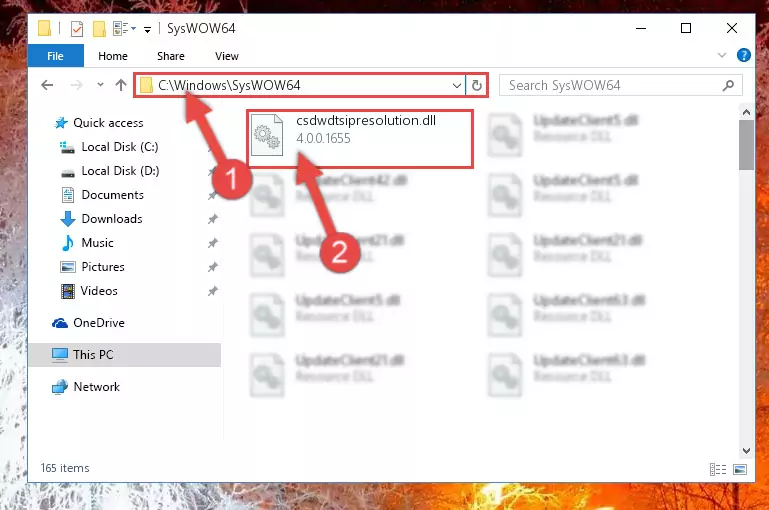This screenshot has width=769, height=510.
Task: Click the version text 4.0.0.1655
Action: pyautogui.click(x=323, y=138)
